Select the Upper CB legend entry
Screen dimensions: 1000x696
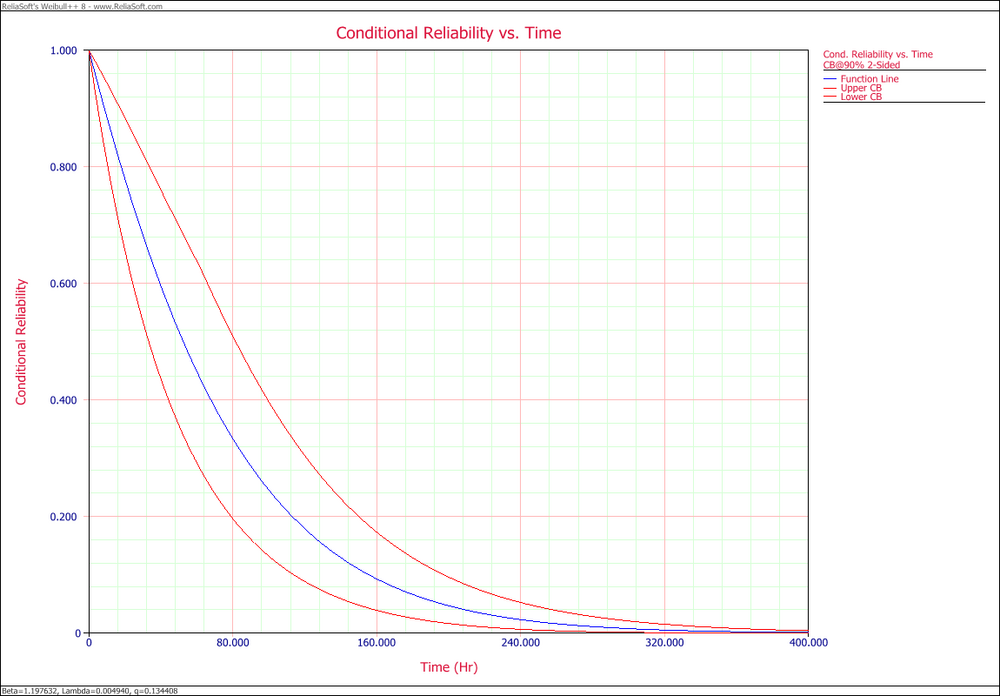pyautogui.click(x=861, y=88)
